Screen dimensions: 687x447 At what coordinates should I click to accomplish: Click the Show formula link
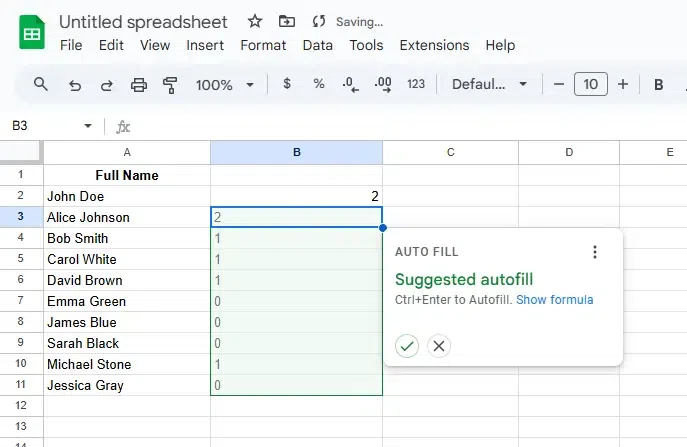(x=554, y=300)
